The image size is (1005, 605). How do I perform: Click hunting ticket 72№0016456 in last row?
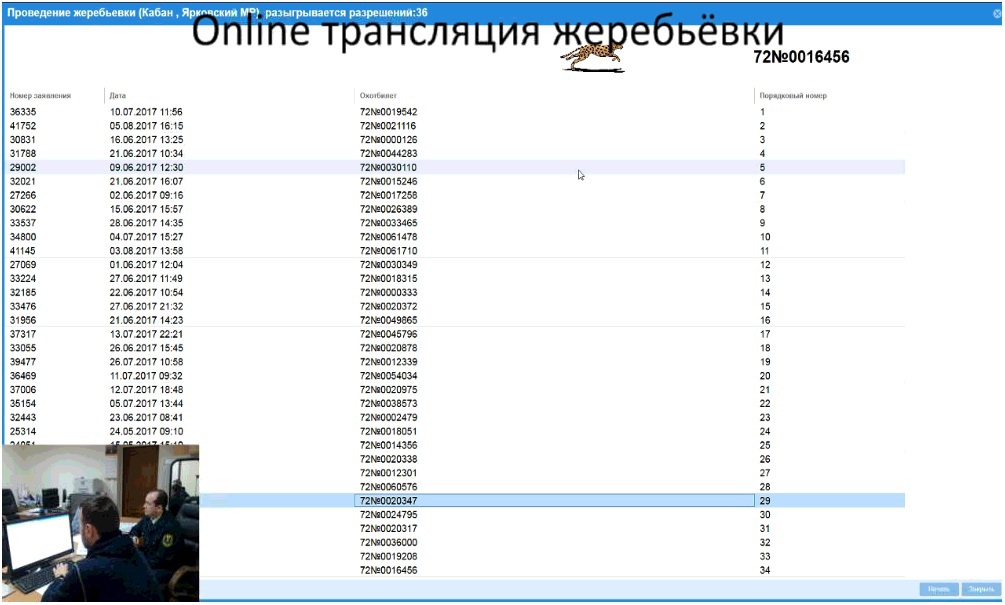388,570
